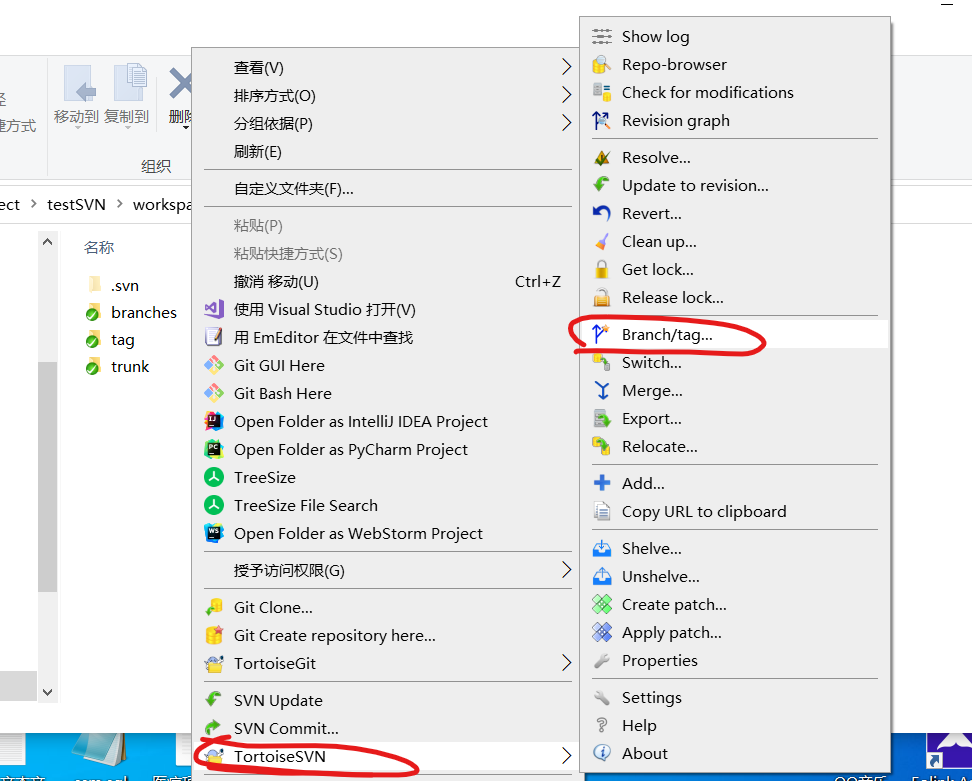
Task: Click the Shelve icon
Action: 601,549
